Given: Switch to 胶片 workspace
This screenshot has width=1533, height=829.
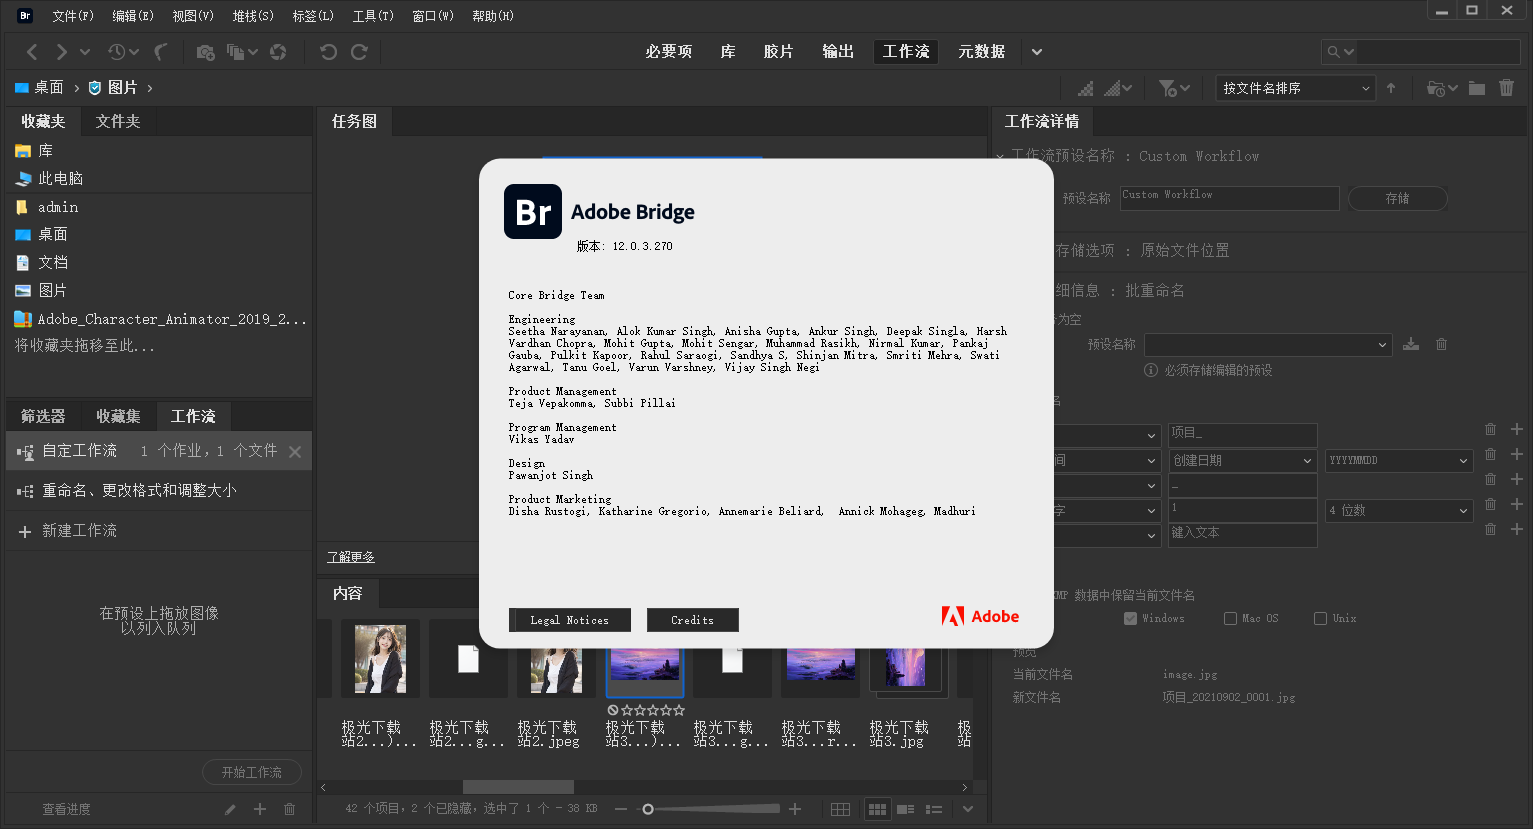Looking at the screenshot, I should [778, 52].
